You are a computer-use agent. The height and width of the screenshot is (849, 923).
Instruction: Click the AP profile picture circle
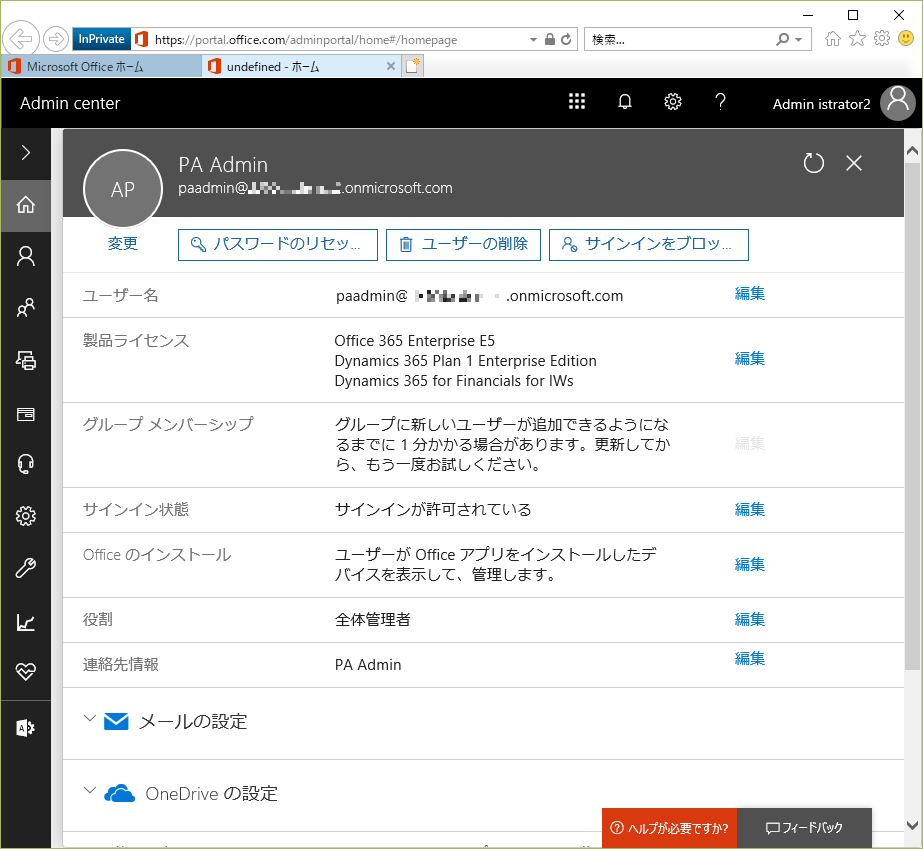pyautogui.click(x=123, y=189)
